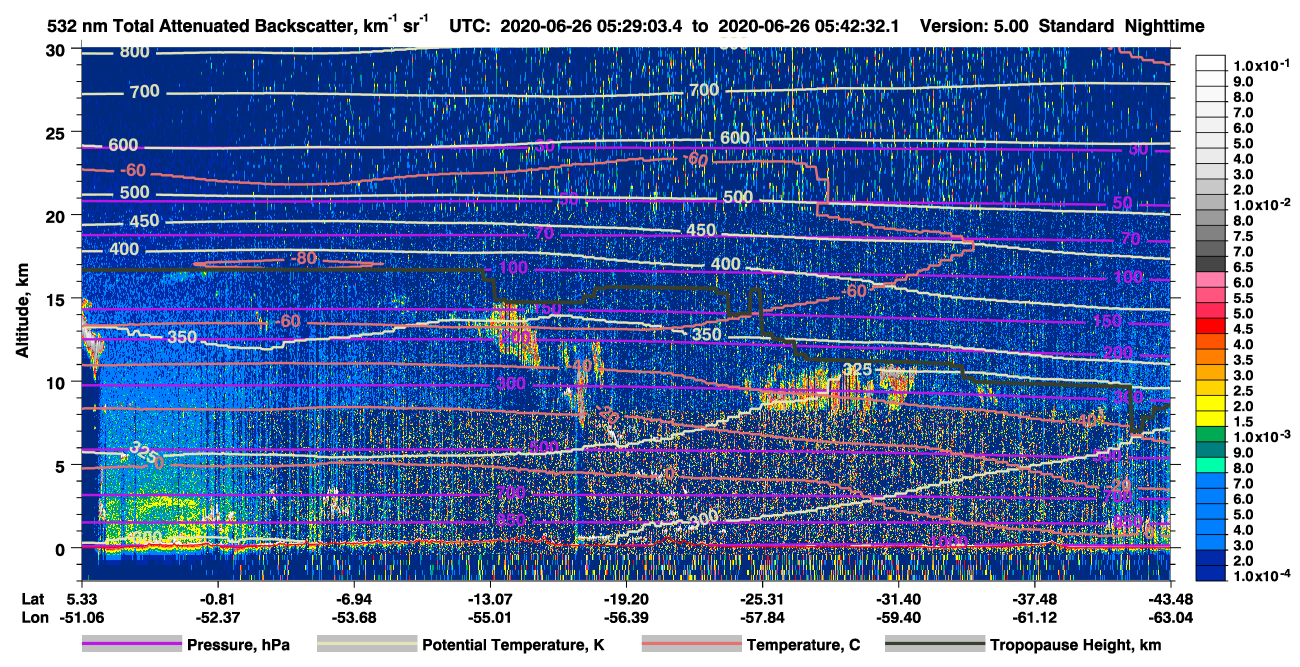The image size is (1300, 667).
Task: Select the 'Temperature, C' legend label
Action: pyautogui.click(x=803, y=646)
